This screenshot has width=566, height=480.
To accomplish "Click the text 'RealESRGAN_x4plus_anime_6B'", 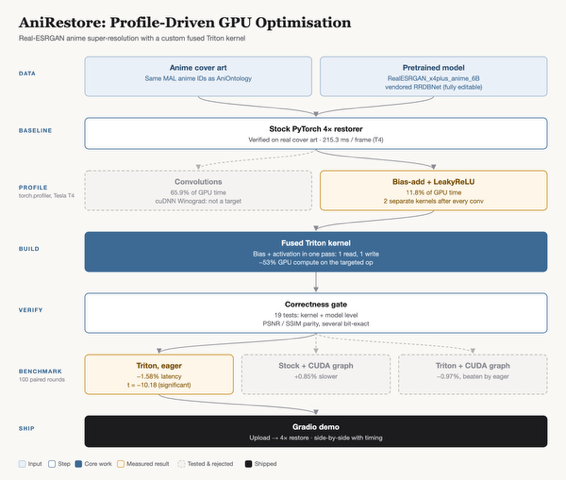I will pyautogui.click(x=434, y=78).
